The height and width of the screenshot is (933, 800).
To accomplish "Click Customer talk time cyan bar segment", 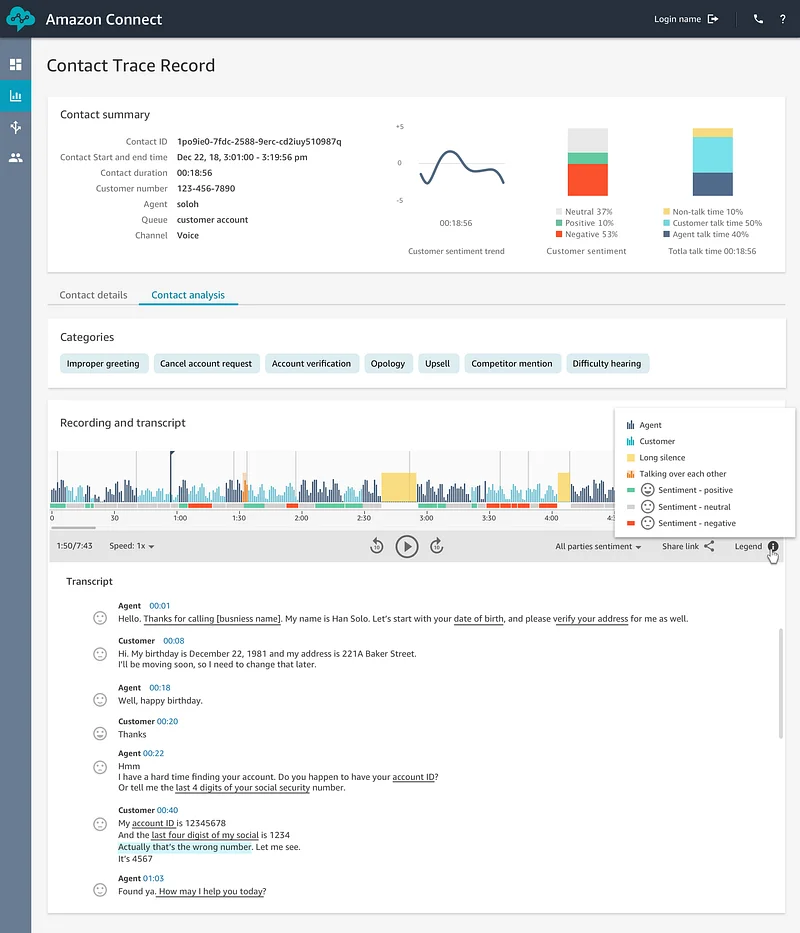I will pos(712,155).
